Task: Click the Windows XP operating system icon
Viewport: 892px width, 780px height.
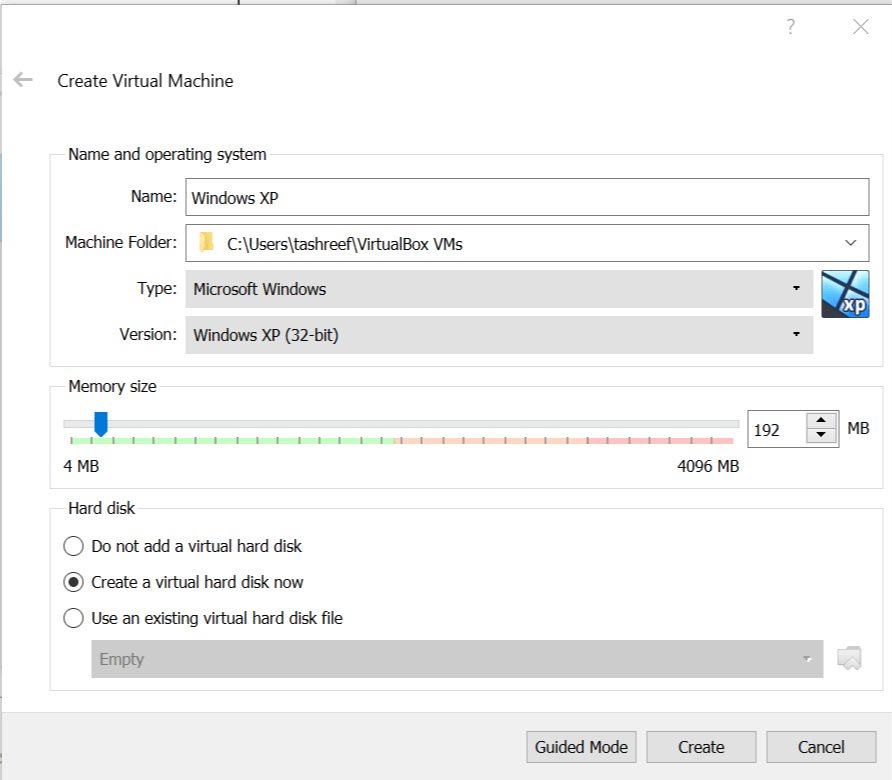Action: [x=845, y=294]
